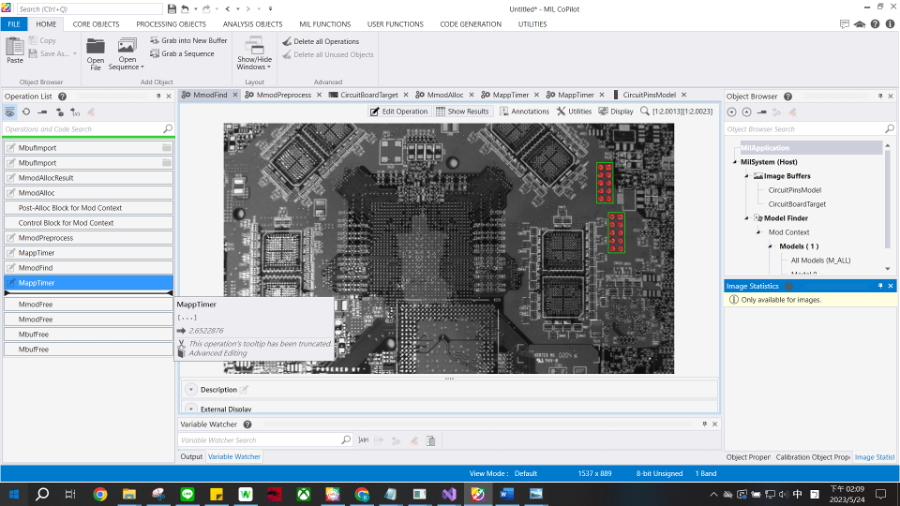Click the Utilities button above image
900x506 pixels.
574,111
